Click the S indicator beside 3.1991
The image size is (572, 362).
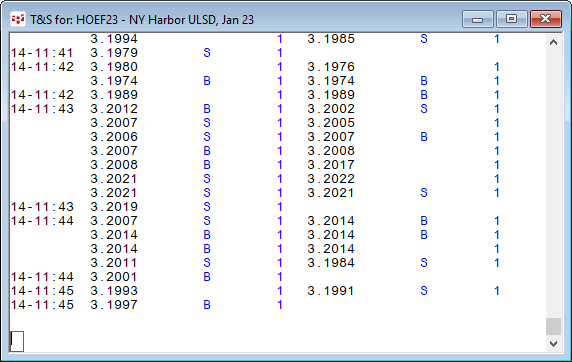click(424, 291)
